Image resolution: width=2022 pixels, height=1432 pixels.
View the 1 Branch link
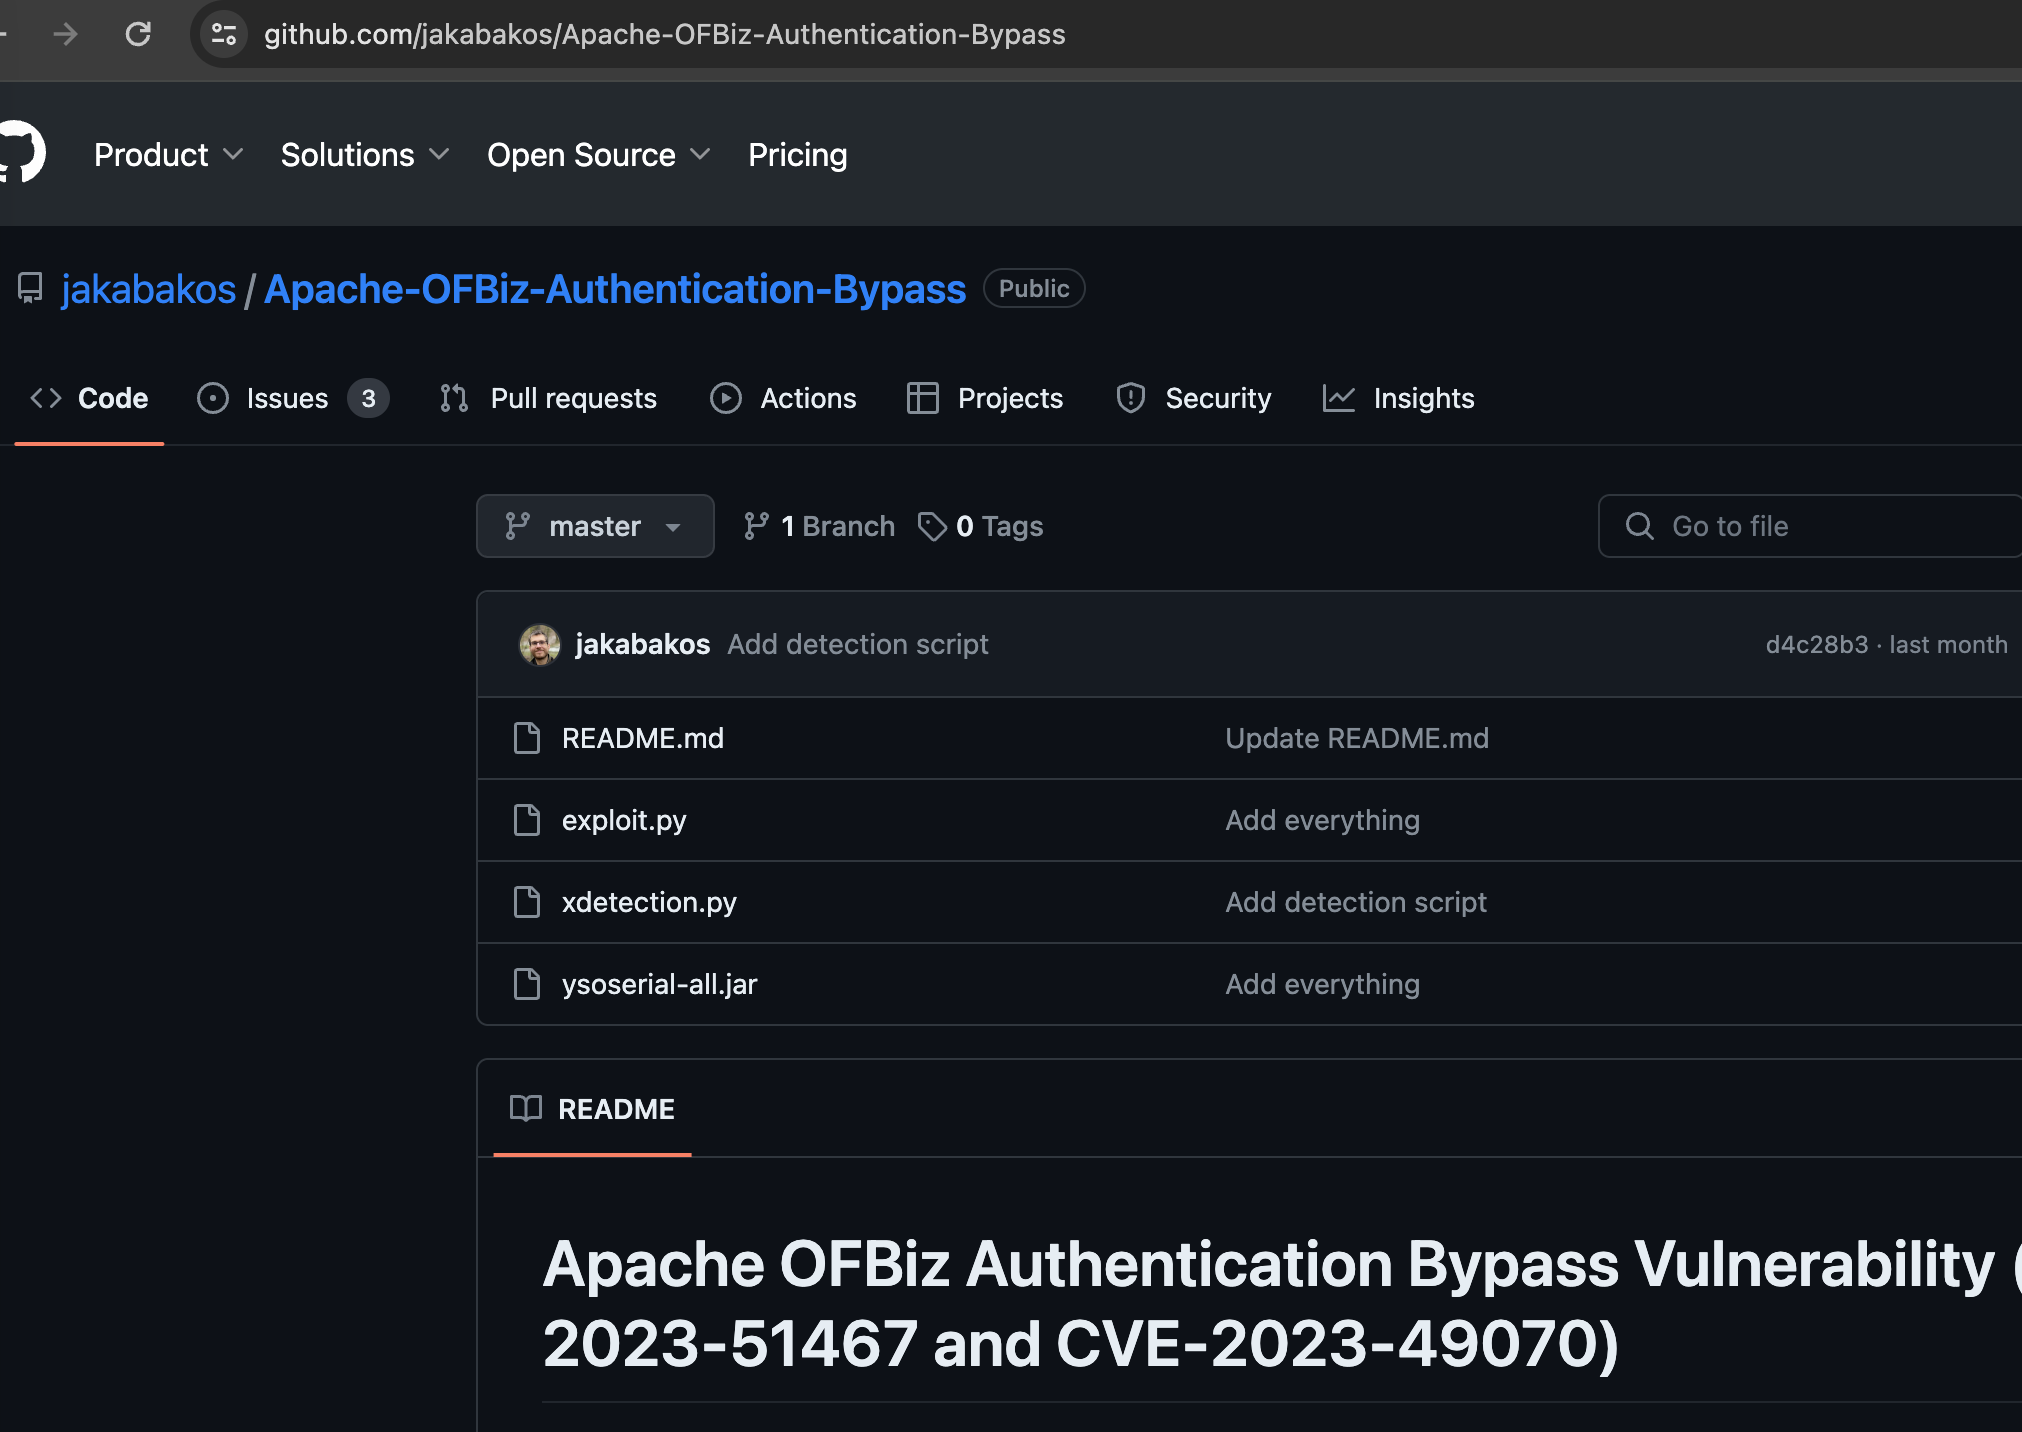[x=819, y=526]
